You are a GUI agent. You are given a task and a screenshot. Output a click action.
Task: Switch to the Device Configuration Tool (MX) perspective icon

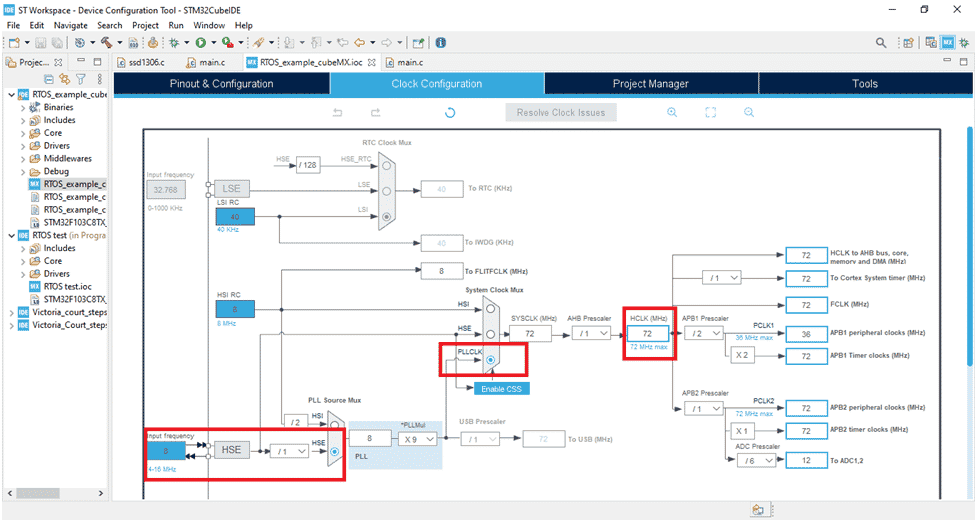coord(948,42)
